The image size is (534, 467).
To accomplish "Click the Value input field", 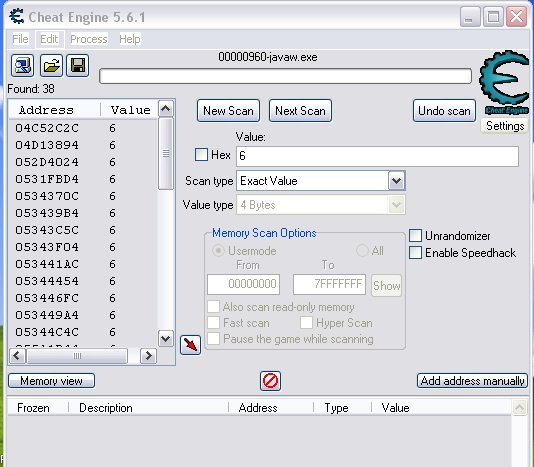I will (377, 156).
